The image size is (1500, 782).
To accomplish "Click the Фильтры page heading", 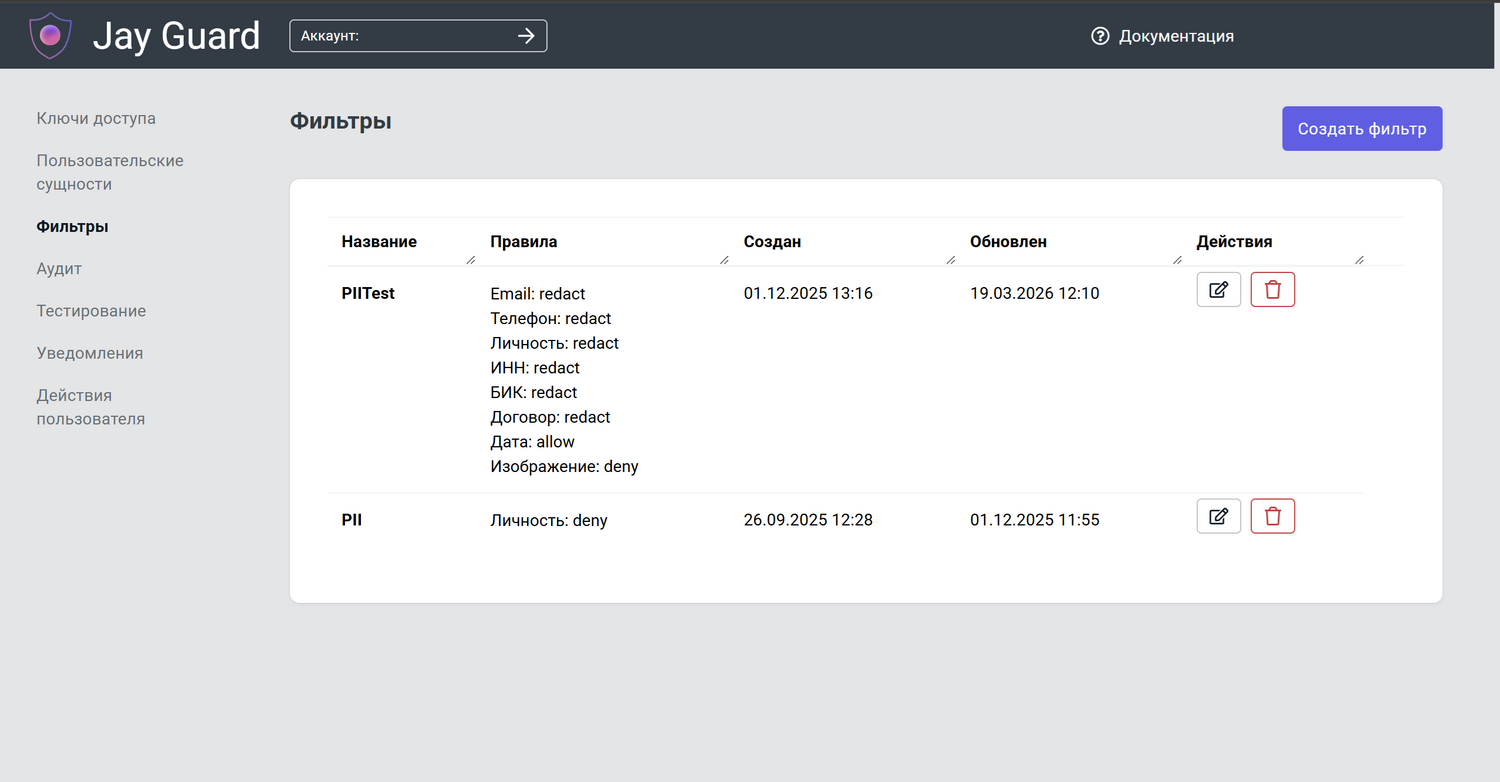I will (x=341, y=121).
